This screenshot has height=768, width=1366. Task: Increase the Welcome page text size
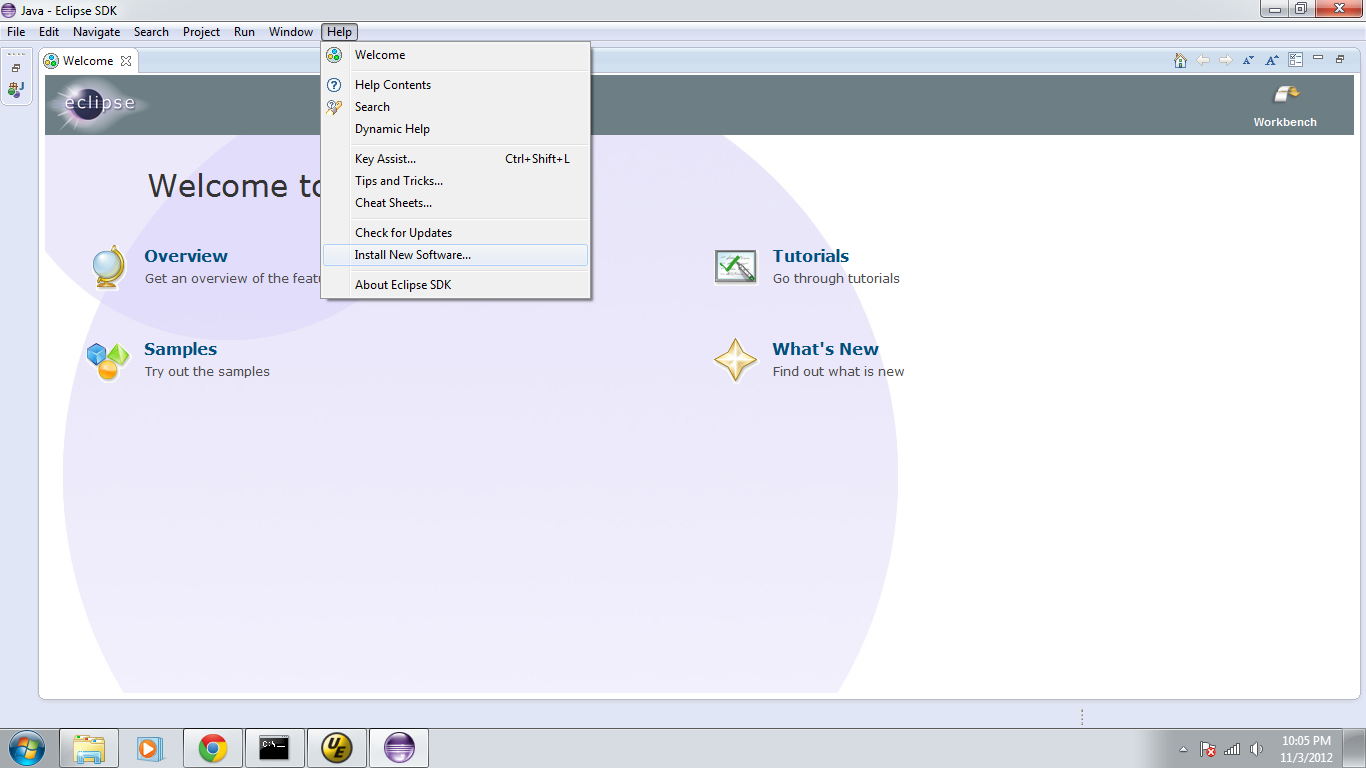(1271, 60)
